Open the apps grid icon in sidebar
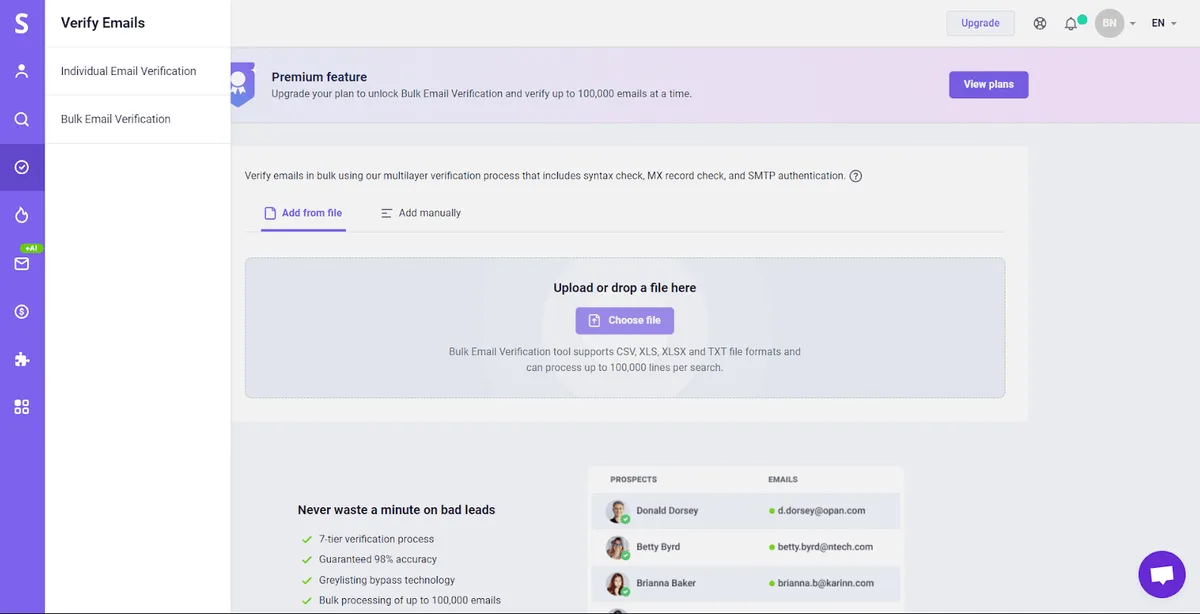 pyautogui.click(x=22, y=407)
